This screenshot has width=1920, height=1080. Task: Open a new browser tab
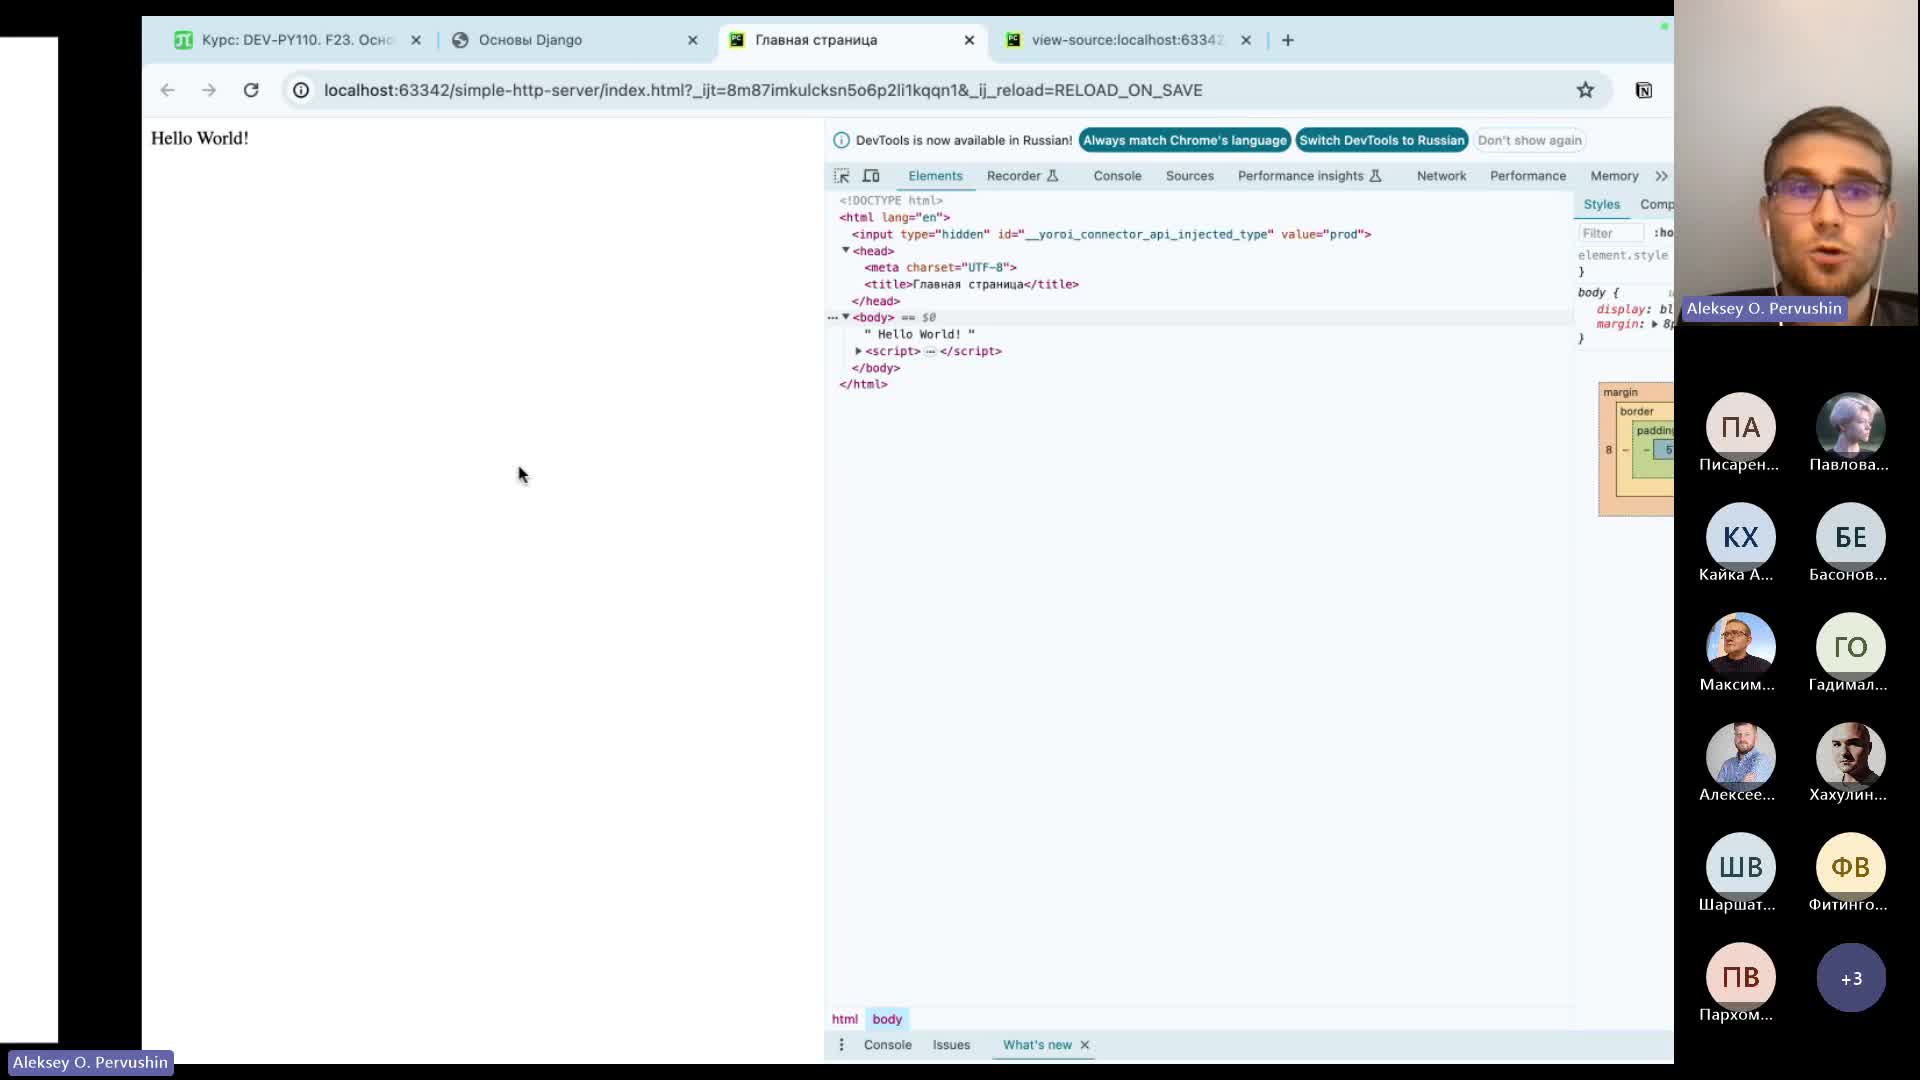pos(1288,40)
